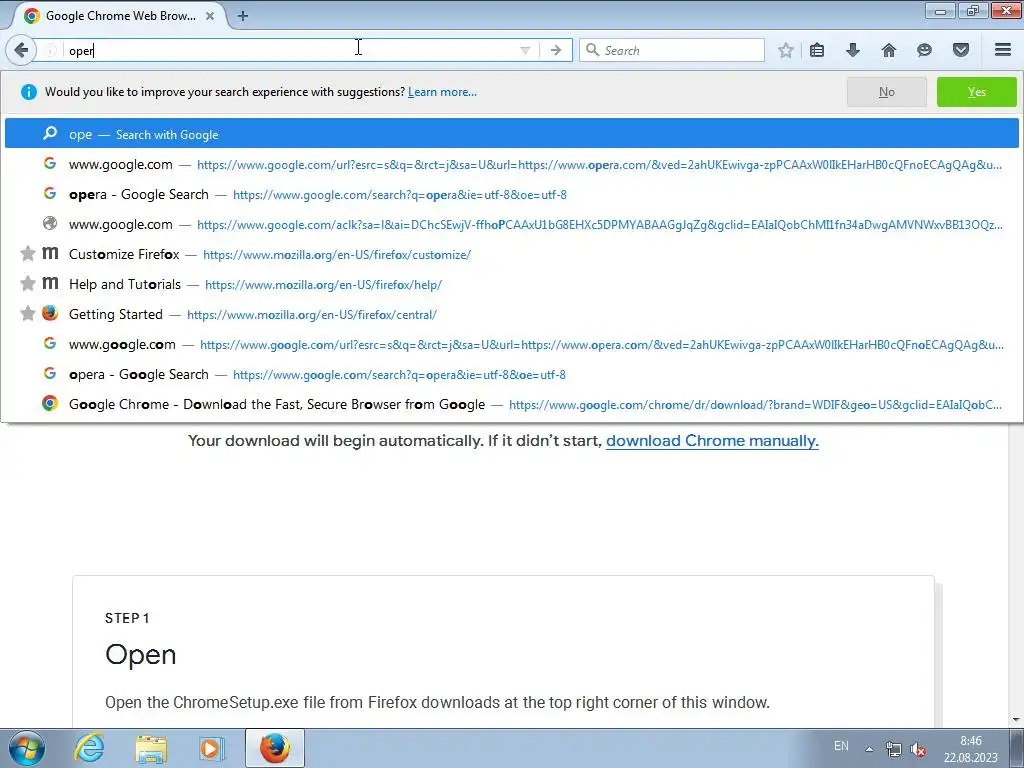The width and height of the screenshot is (1024, 768).
Task: Click the magnifier icon in the Search box
Action: click(592, 50)
